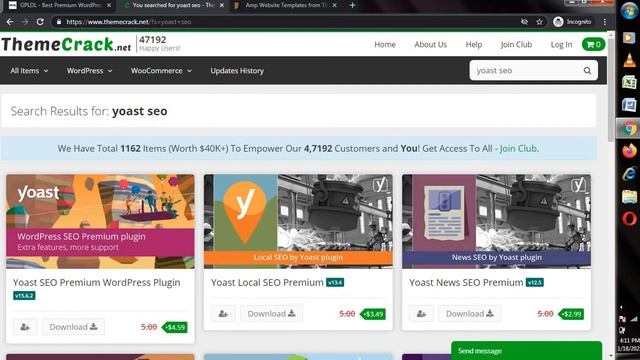Click the v12.5 version badge
This screenshot has height=360, width=640.
click(535, 282)
